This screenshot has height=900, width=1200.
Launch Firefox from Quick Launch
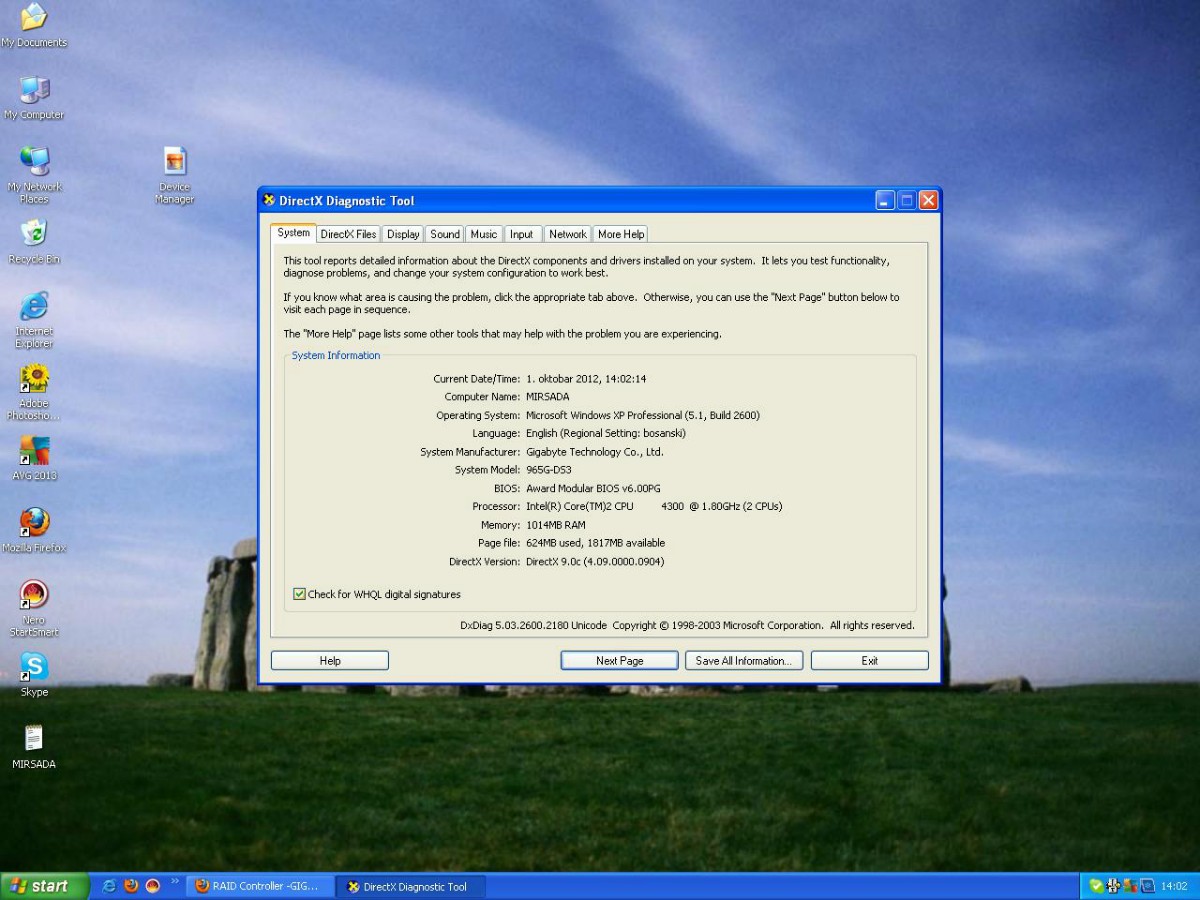[x=131, y=886]
